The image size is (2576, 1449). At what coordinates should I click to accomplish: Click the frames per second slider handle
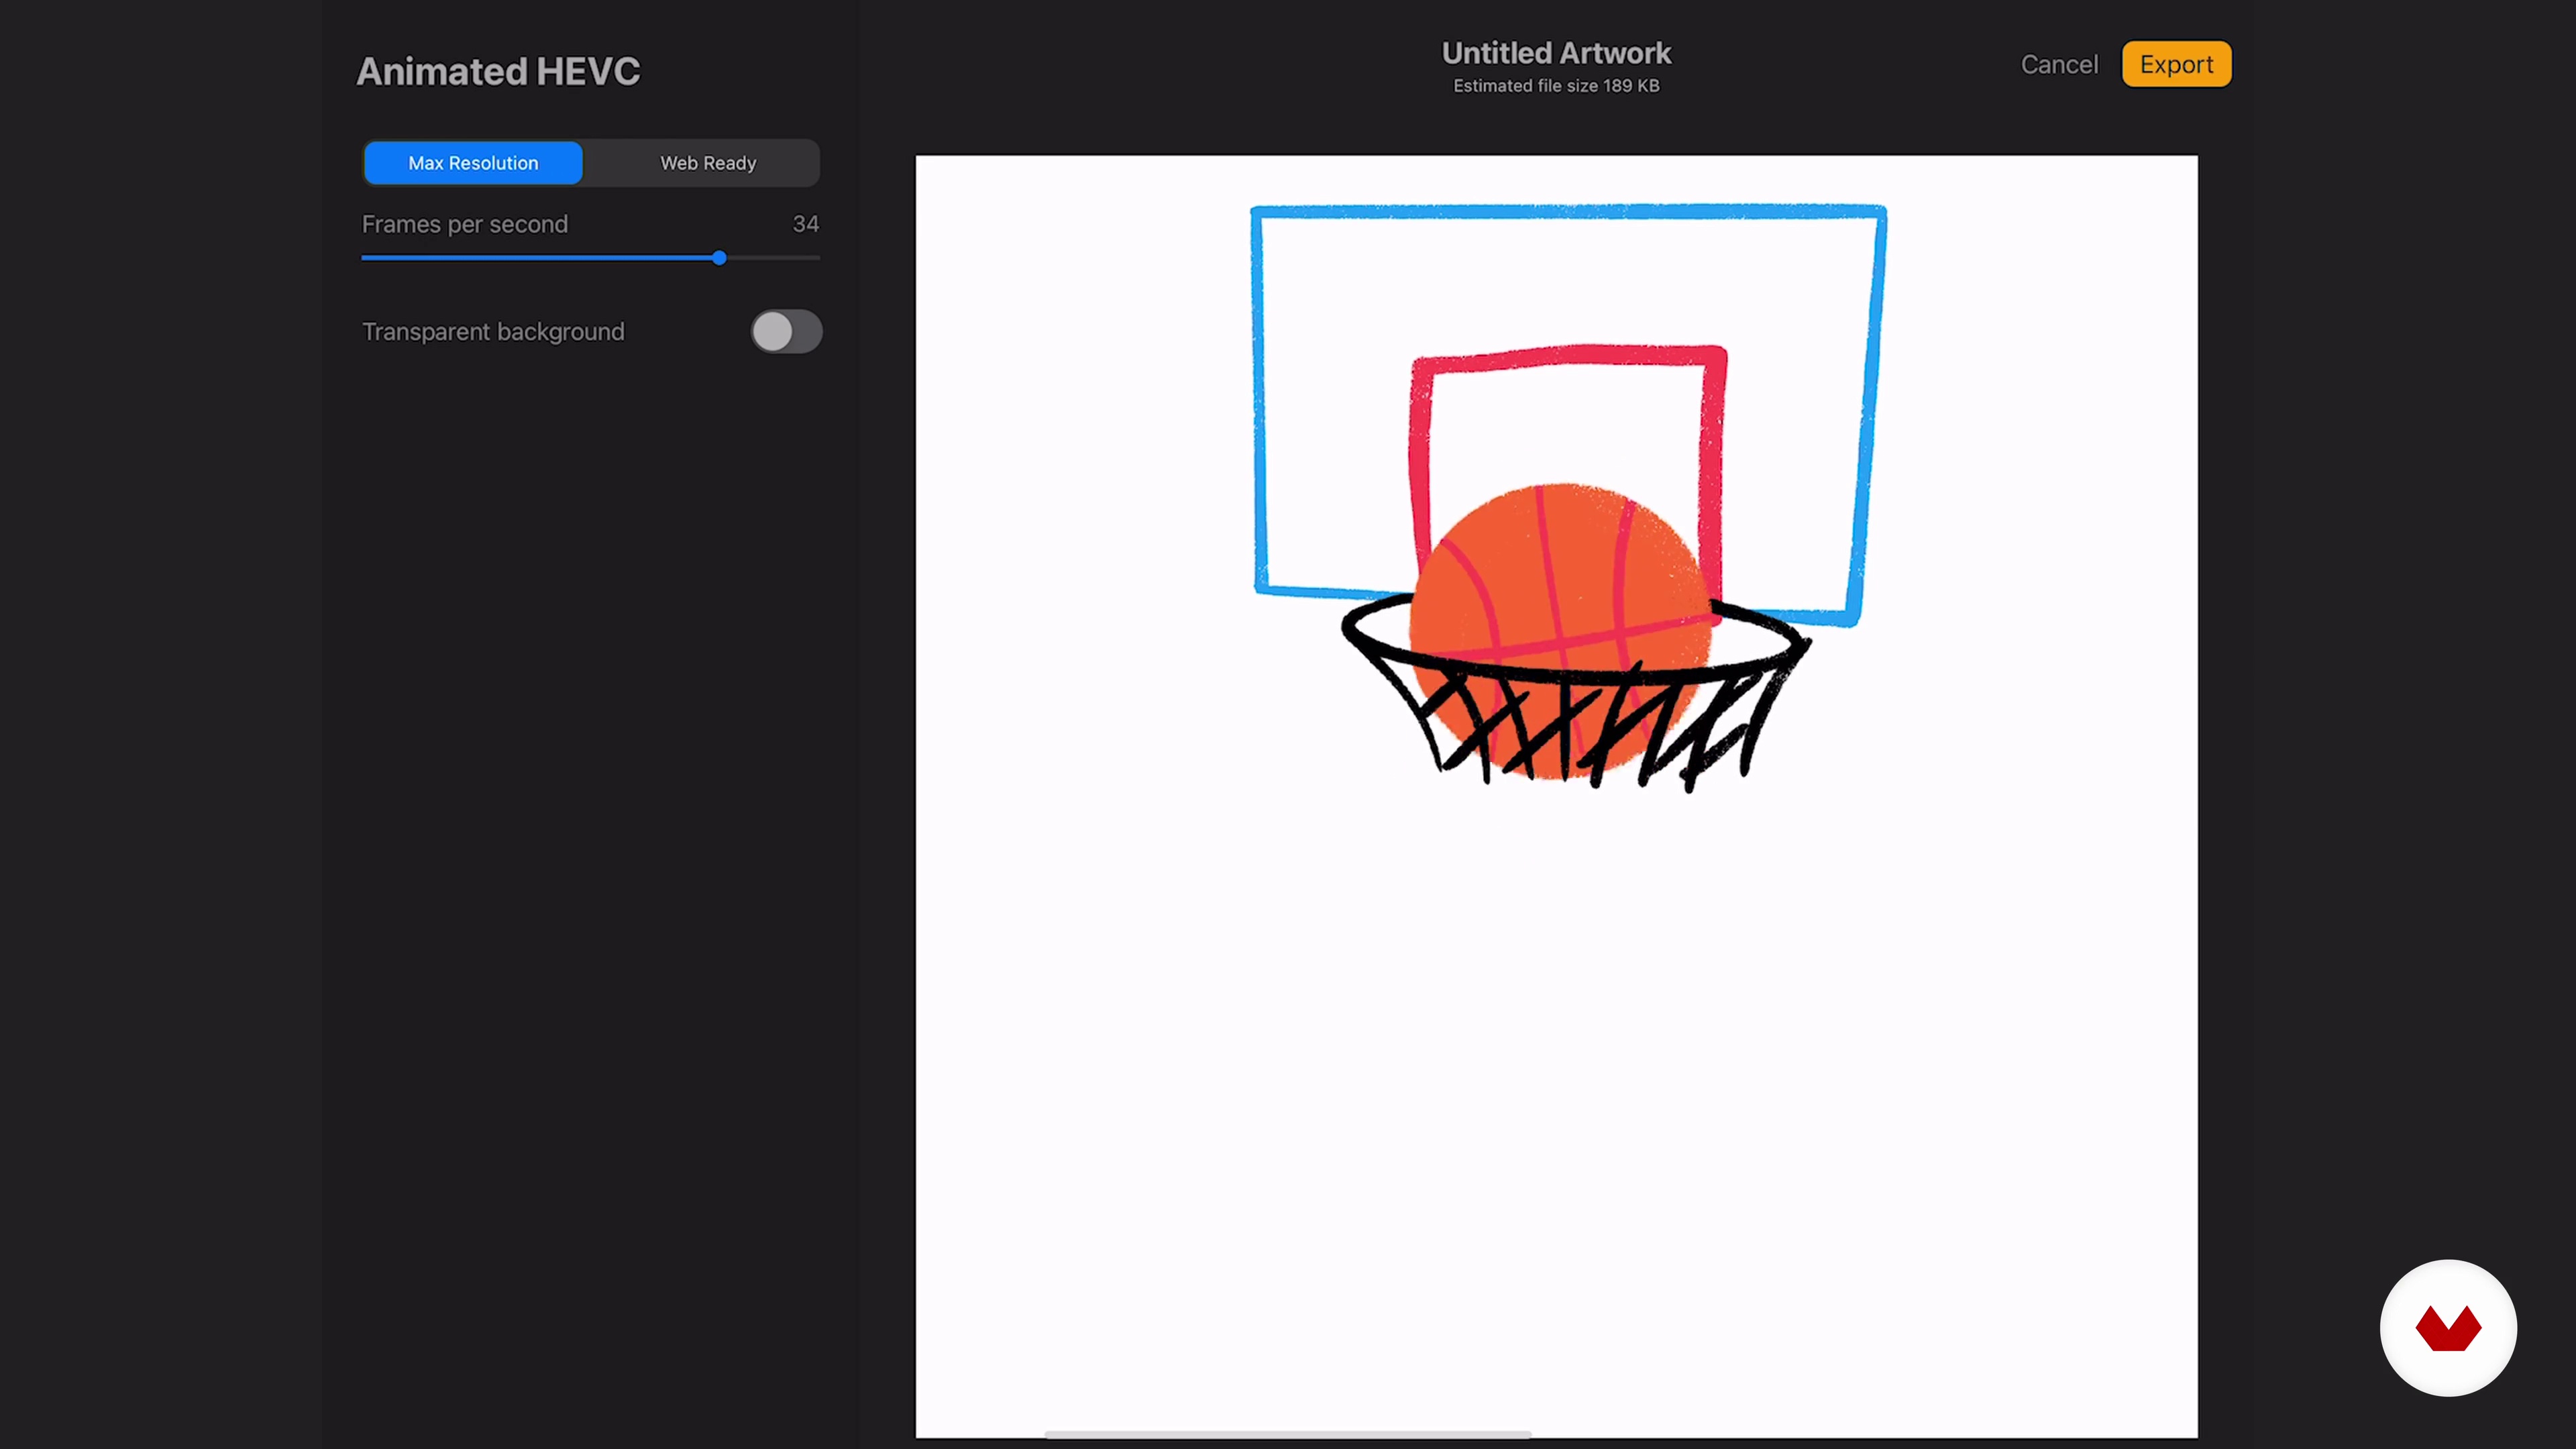coord(719,258)
